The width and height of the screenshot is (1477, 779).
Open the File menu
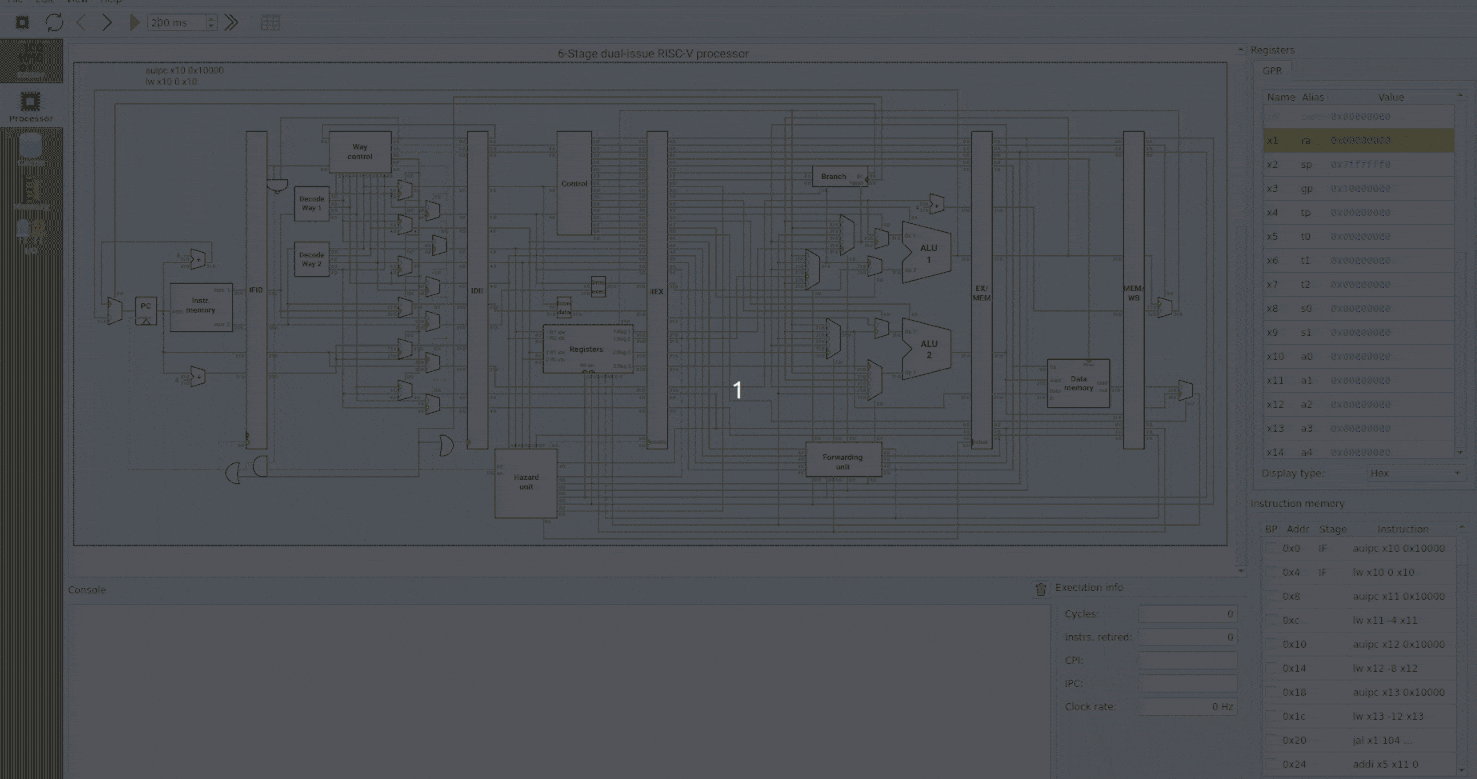tap(14, 2)
